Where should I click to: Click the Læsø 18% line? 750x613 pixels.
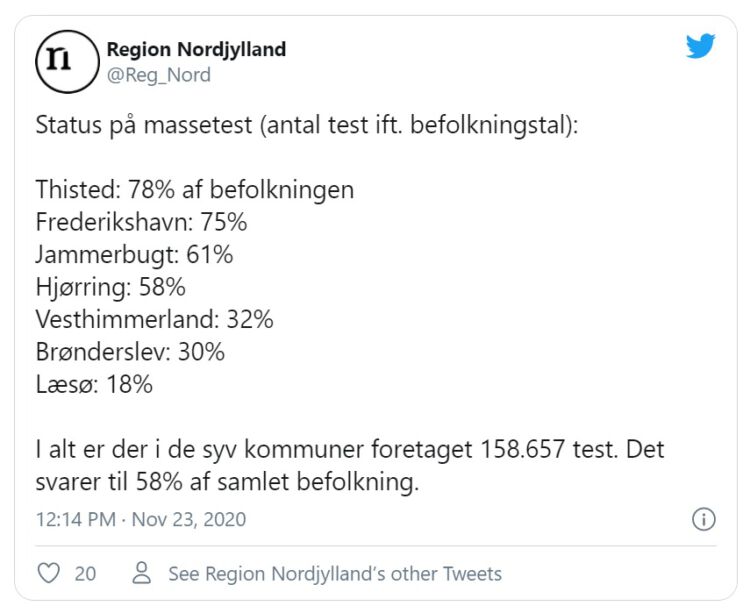pos(94,384)
